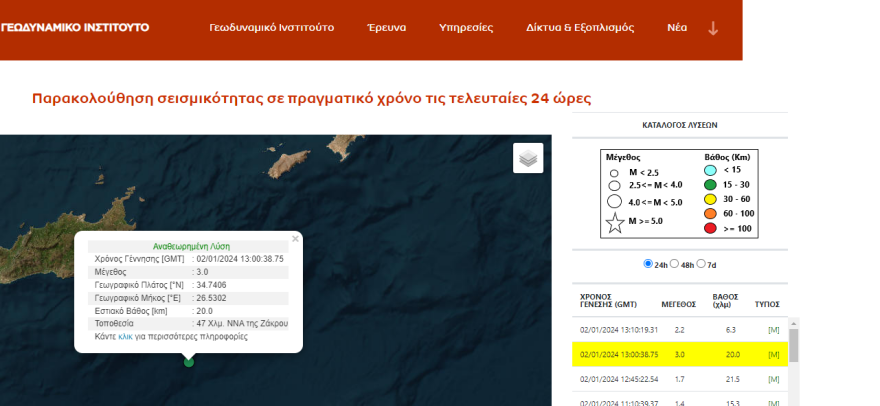Select the 02/01/2024 11:10:39.37 catalog row
The width and height of the screenshot is (880, 406).
tap(680, 400)
